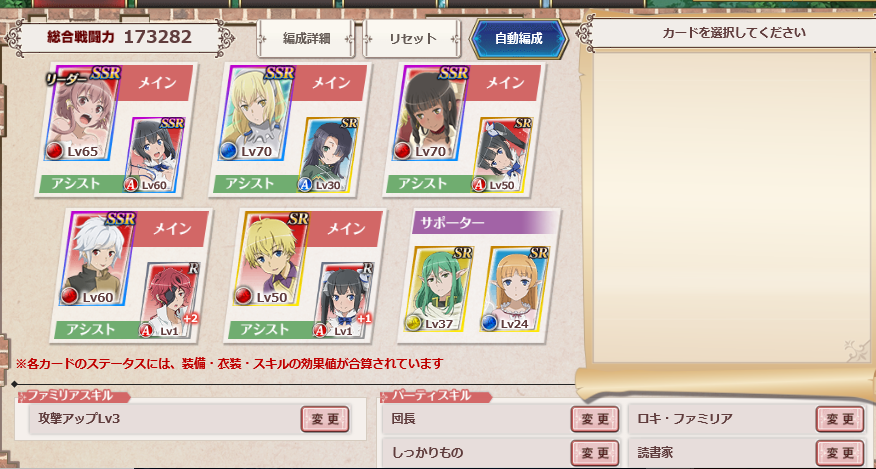Change the 攻撃アップLv3 familia skill

325,419
